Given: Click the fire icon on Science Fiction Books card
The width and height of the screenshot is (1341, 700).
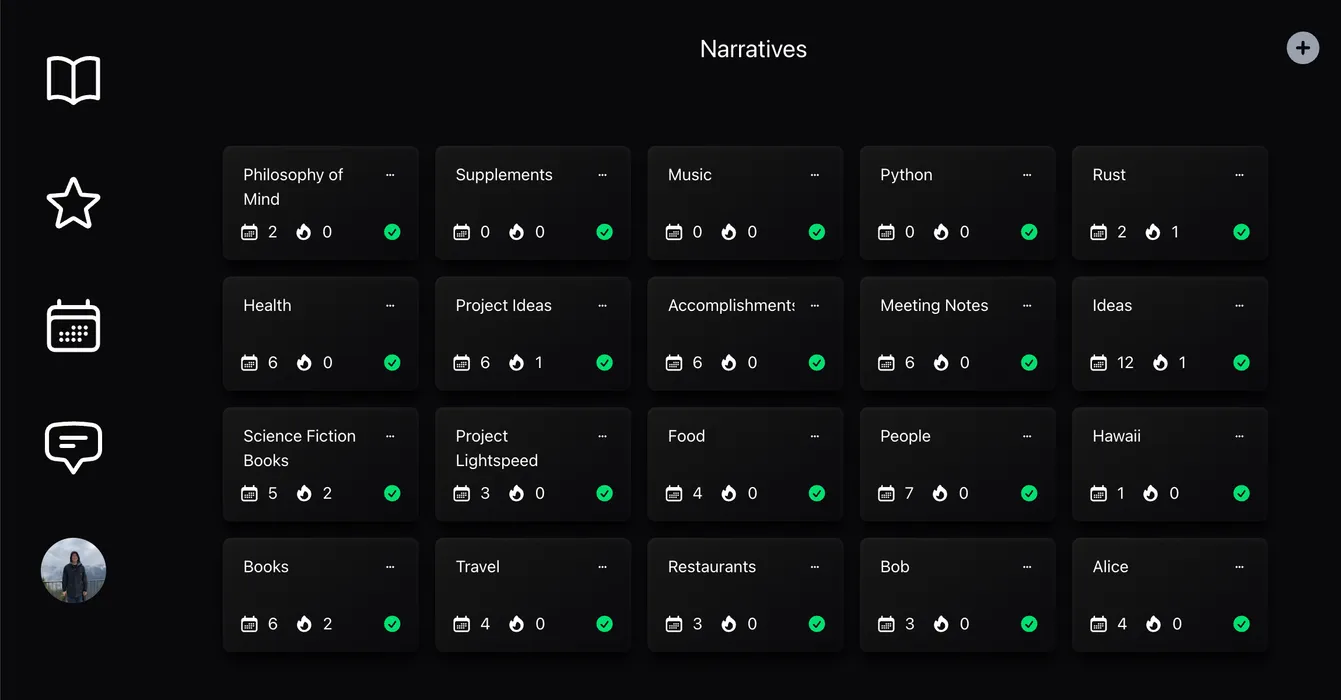Looking at the screenshot, I should [302, 492].
